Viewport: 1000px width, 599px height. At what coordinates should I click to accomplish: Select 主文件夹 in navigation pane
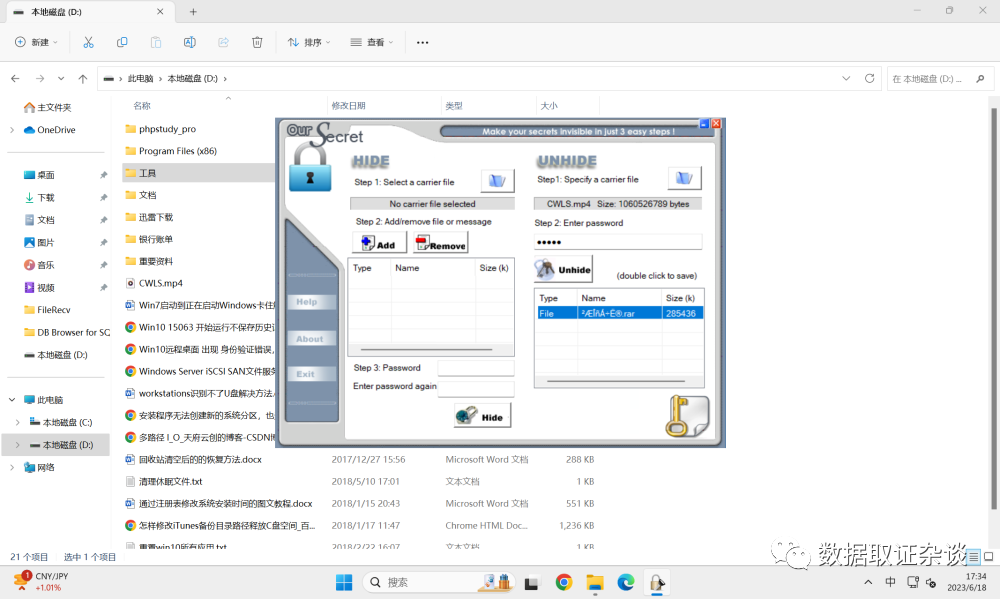[47, 107]
